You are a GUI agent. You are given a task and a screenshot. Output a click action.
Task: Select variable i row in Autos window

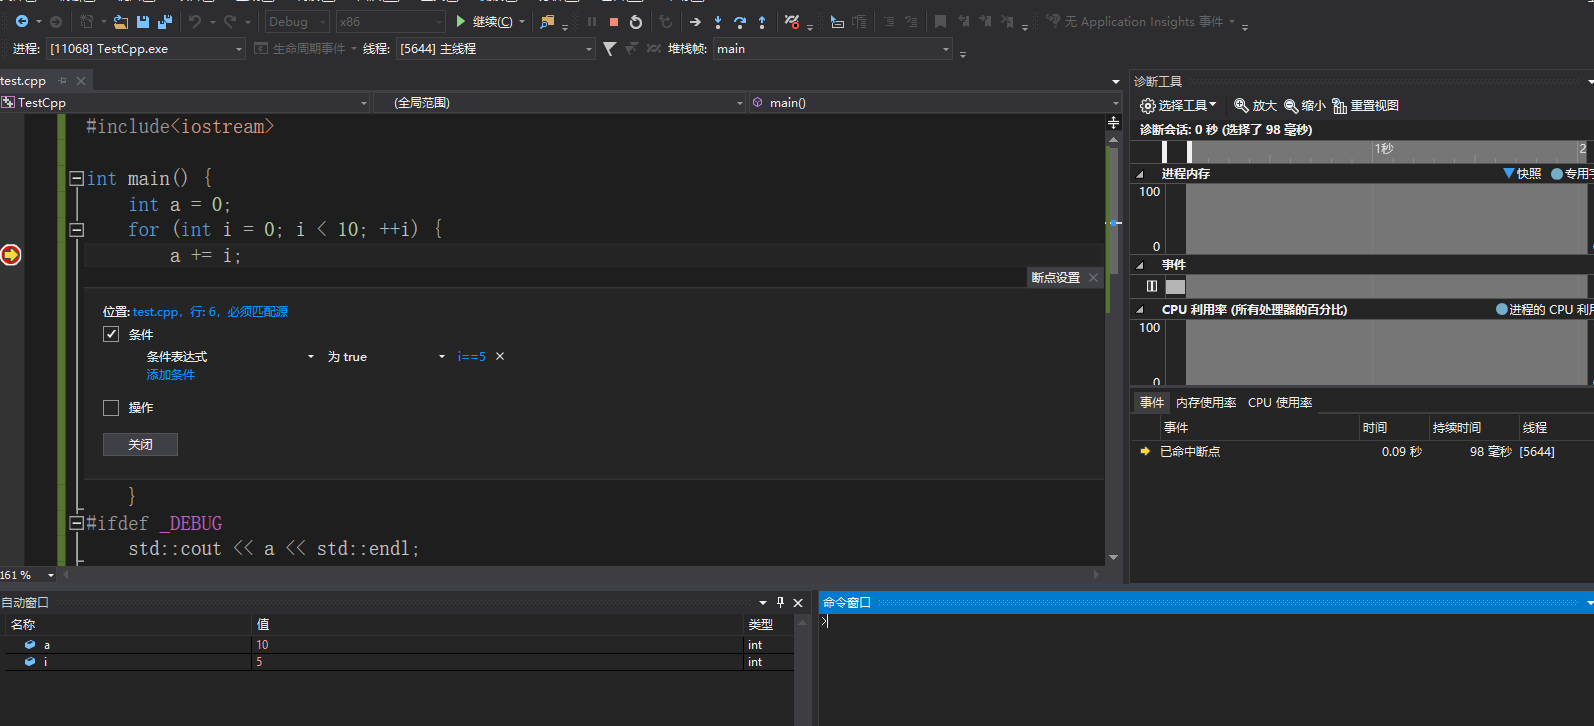tap(400, 662)
